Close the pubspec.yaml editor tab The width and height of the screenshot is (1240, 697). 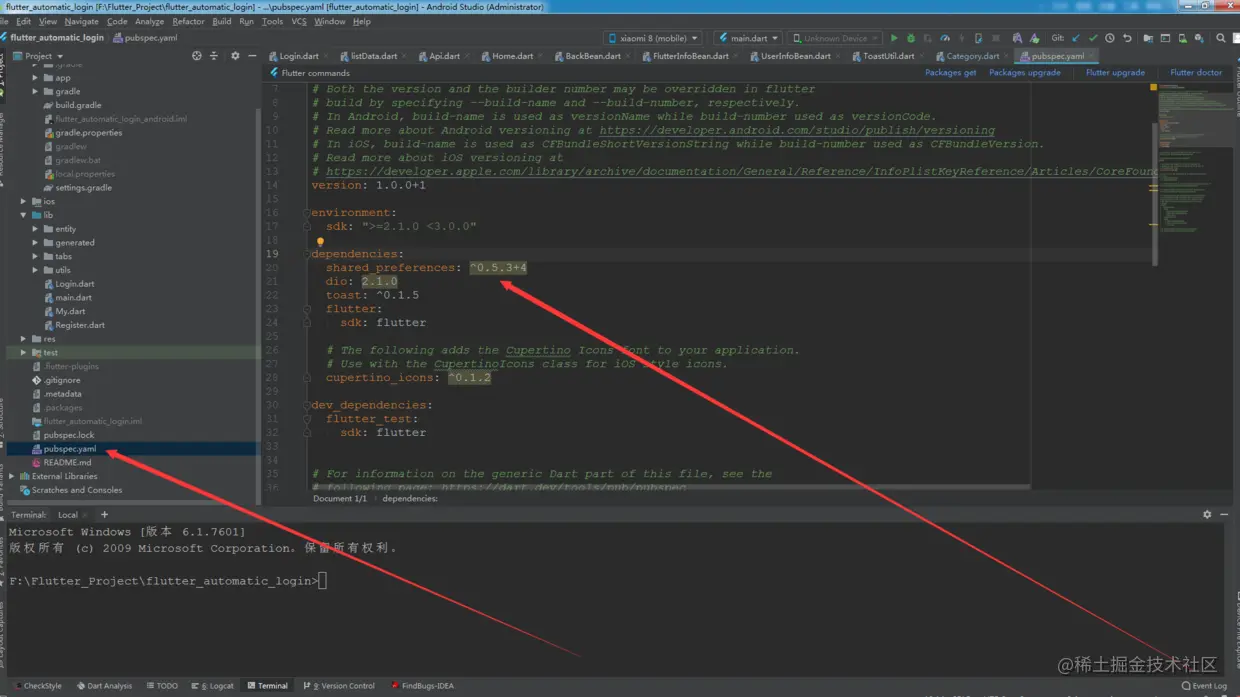(1092, 56)
